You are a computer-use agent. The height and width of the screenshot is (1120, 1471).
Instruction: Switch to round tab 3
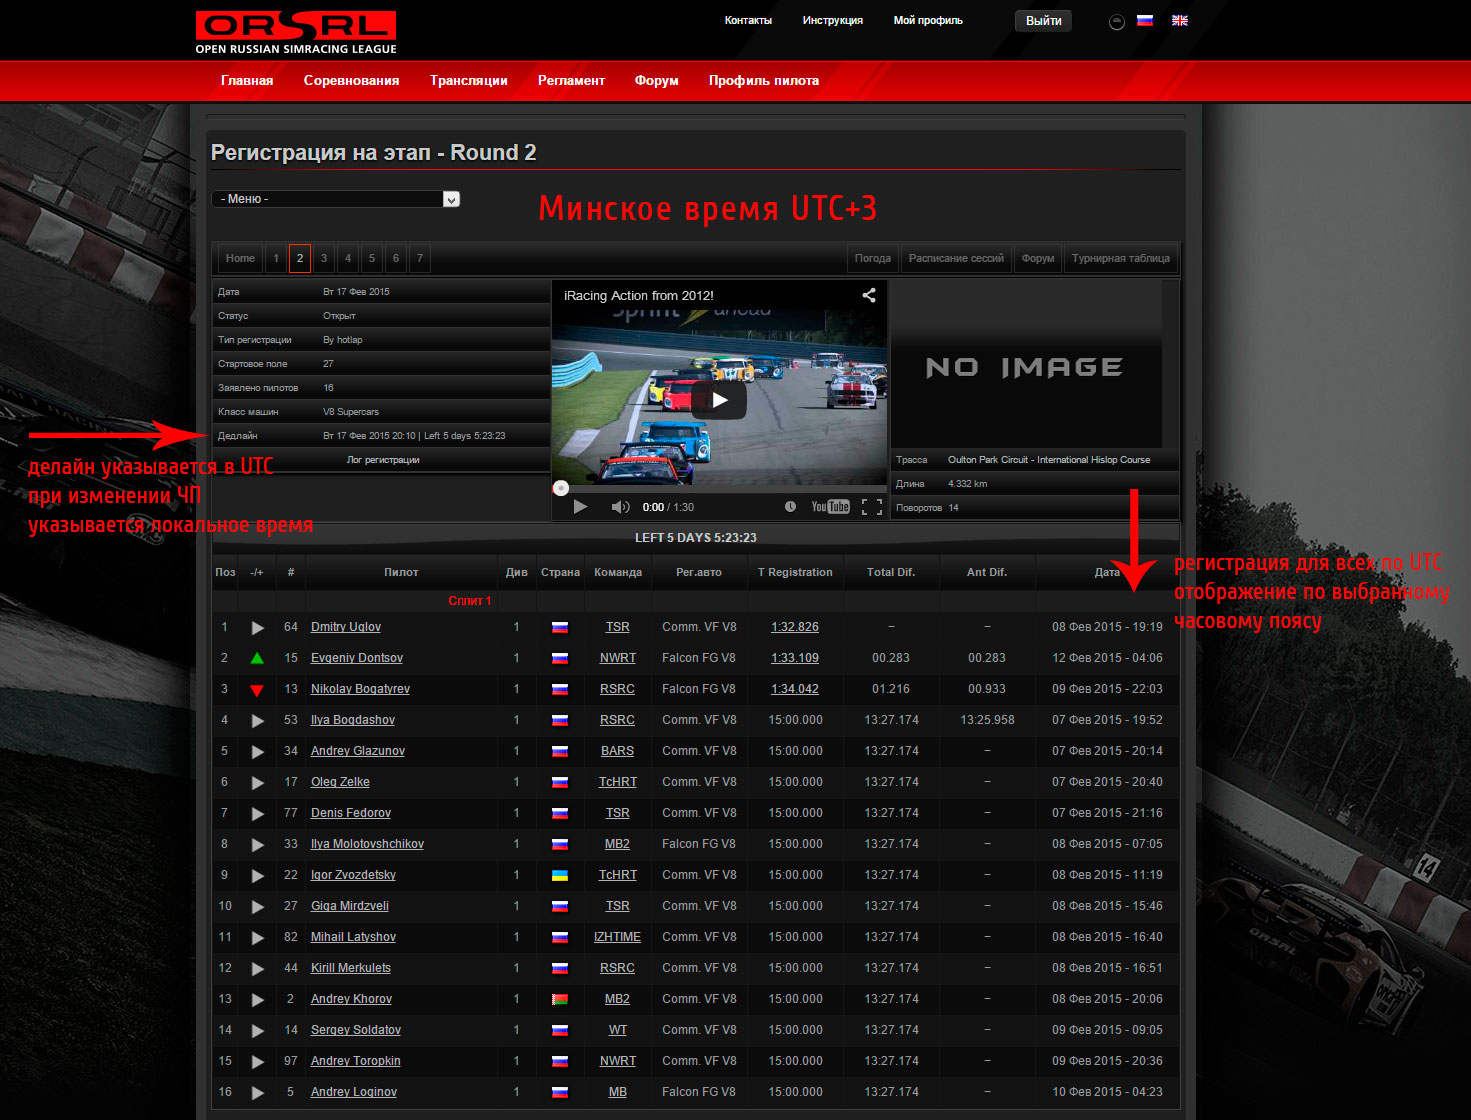[x=324, y=258]
